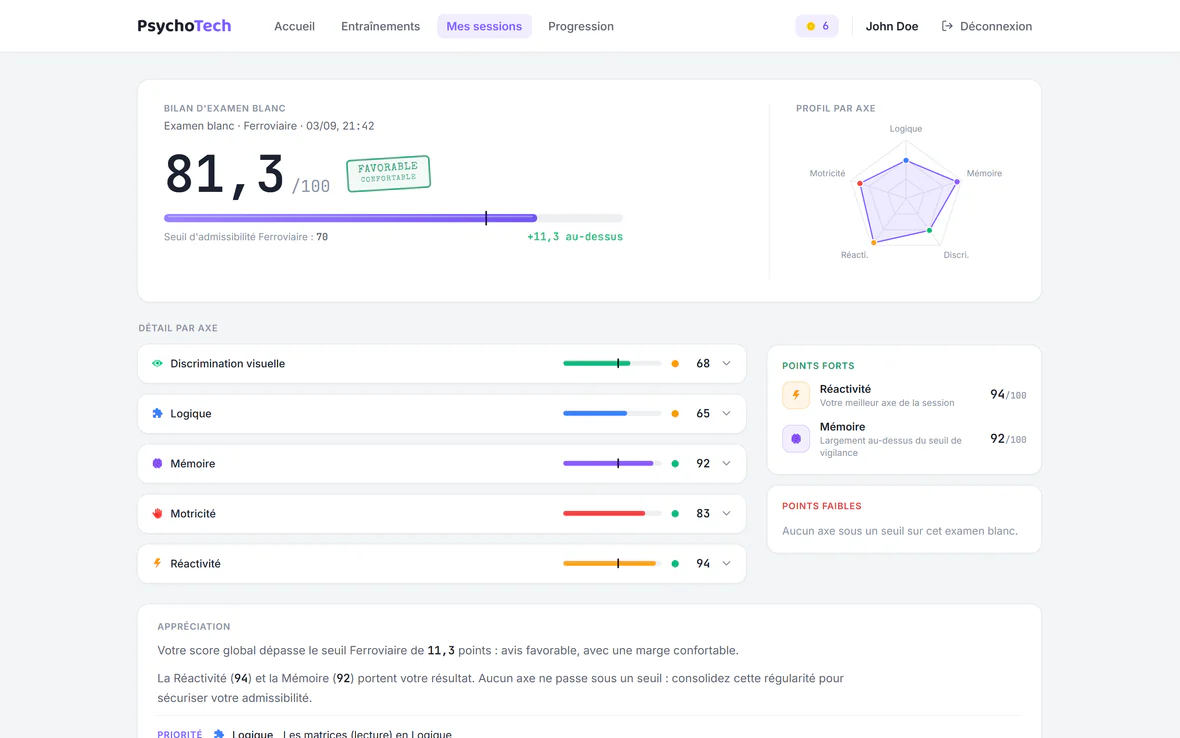Click "Seuil d'admissibilité Ferroviaire : 70" text
Image resolution: width=1180 pixels, height=738 pixels.
(246, 237)
